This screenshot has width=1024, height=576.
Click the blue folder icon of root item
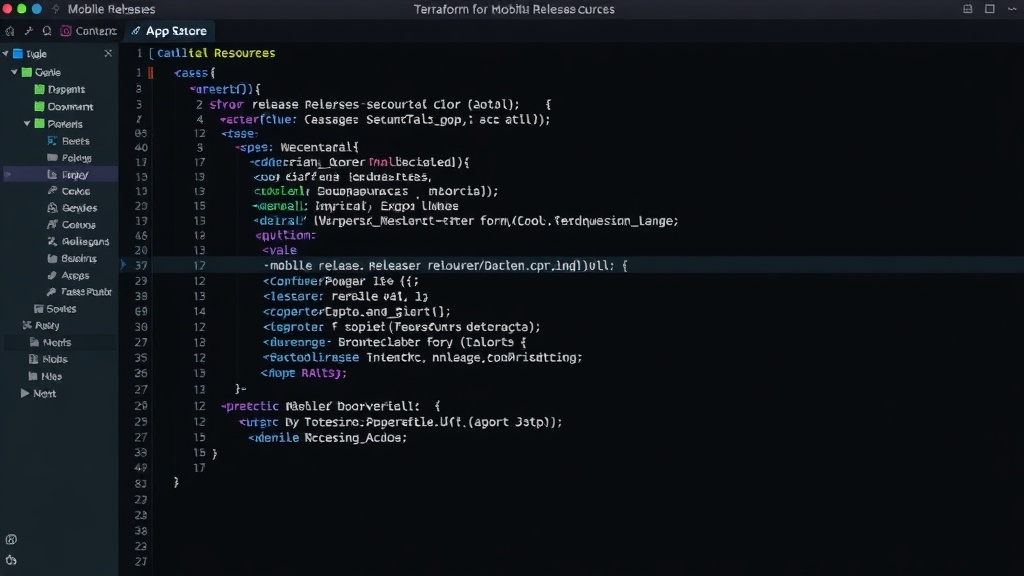[x=18, y=54]
